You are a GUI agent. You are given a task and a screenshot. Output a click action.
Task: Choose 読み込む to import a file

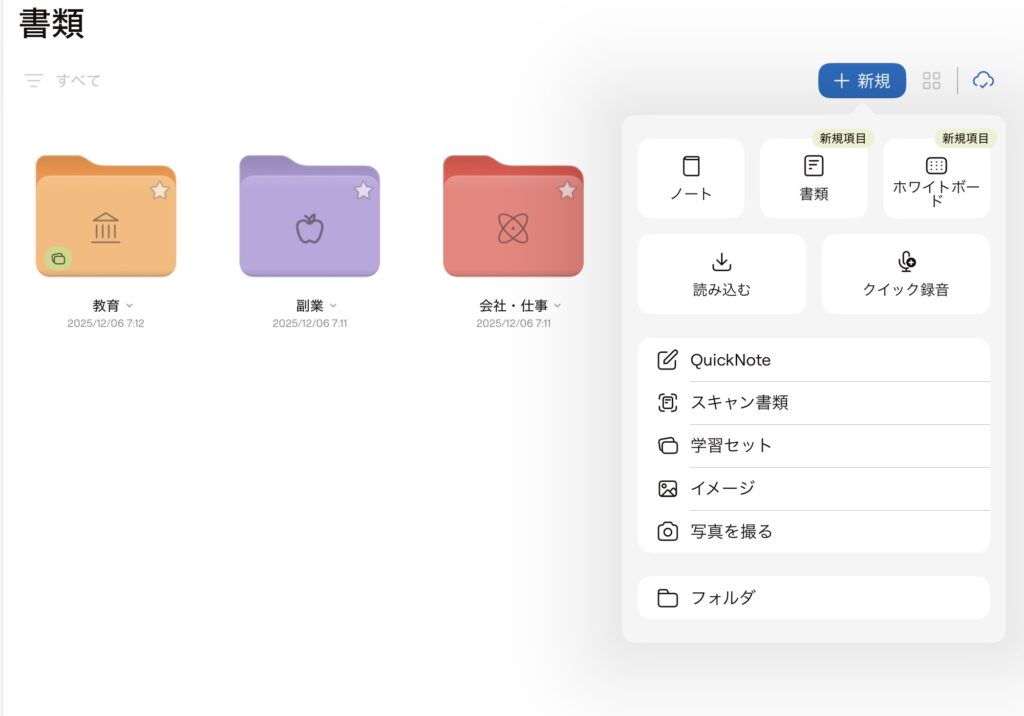coord(721,274)
